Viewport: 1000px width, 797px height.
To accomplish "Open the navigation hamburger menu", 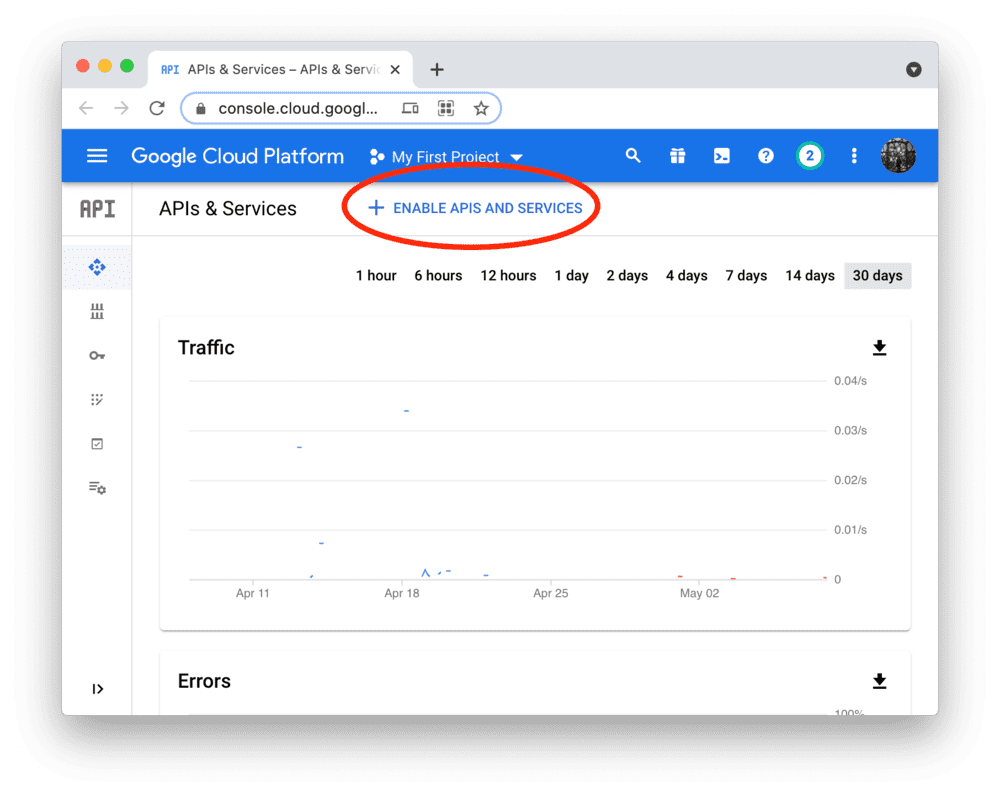I will (97, 156).
